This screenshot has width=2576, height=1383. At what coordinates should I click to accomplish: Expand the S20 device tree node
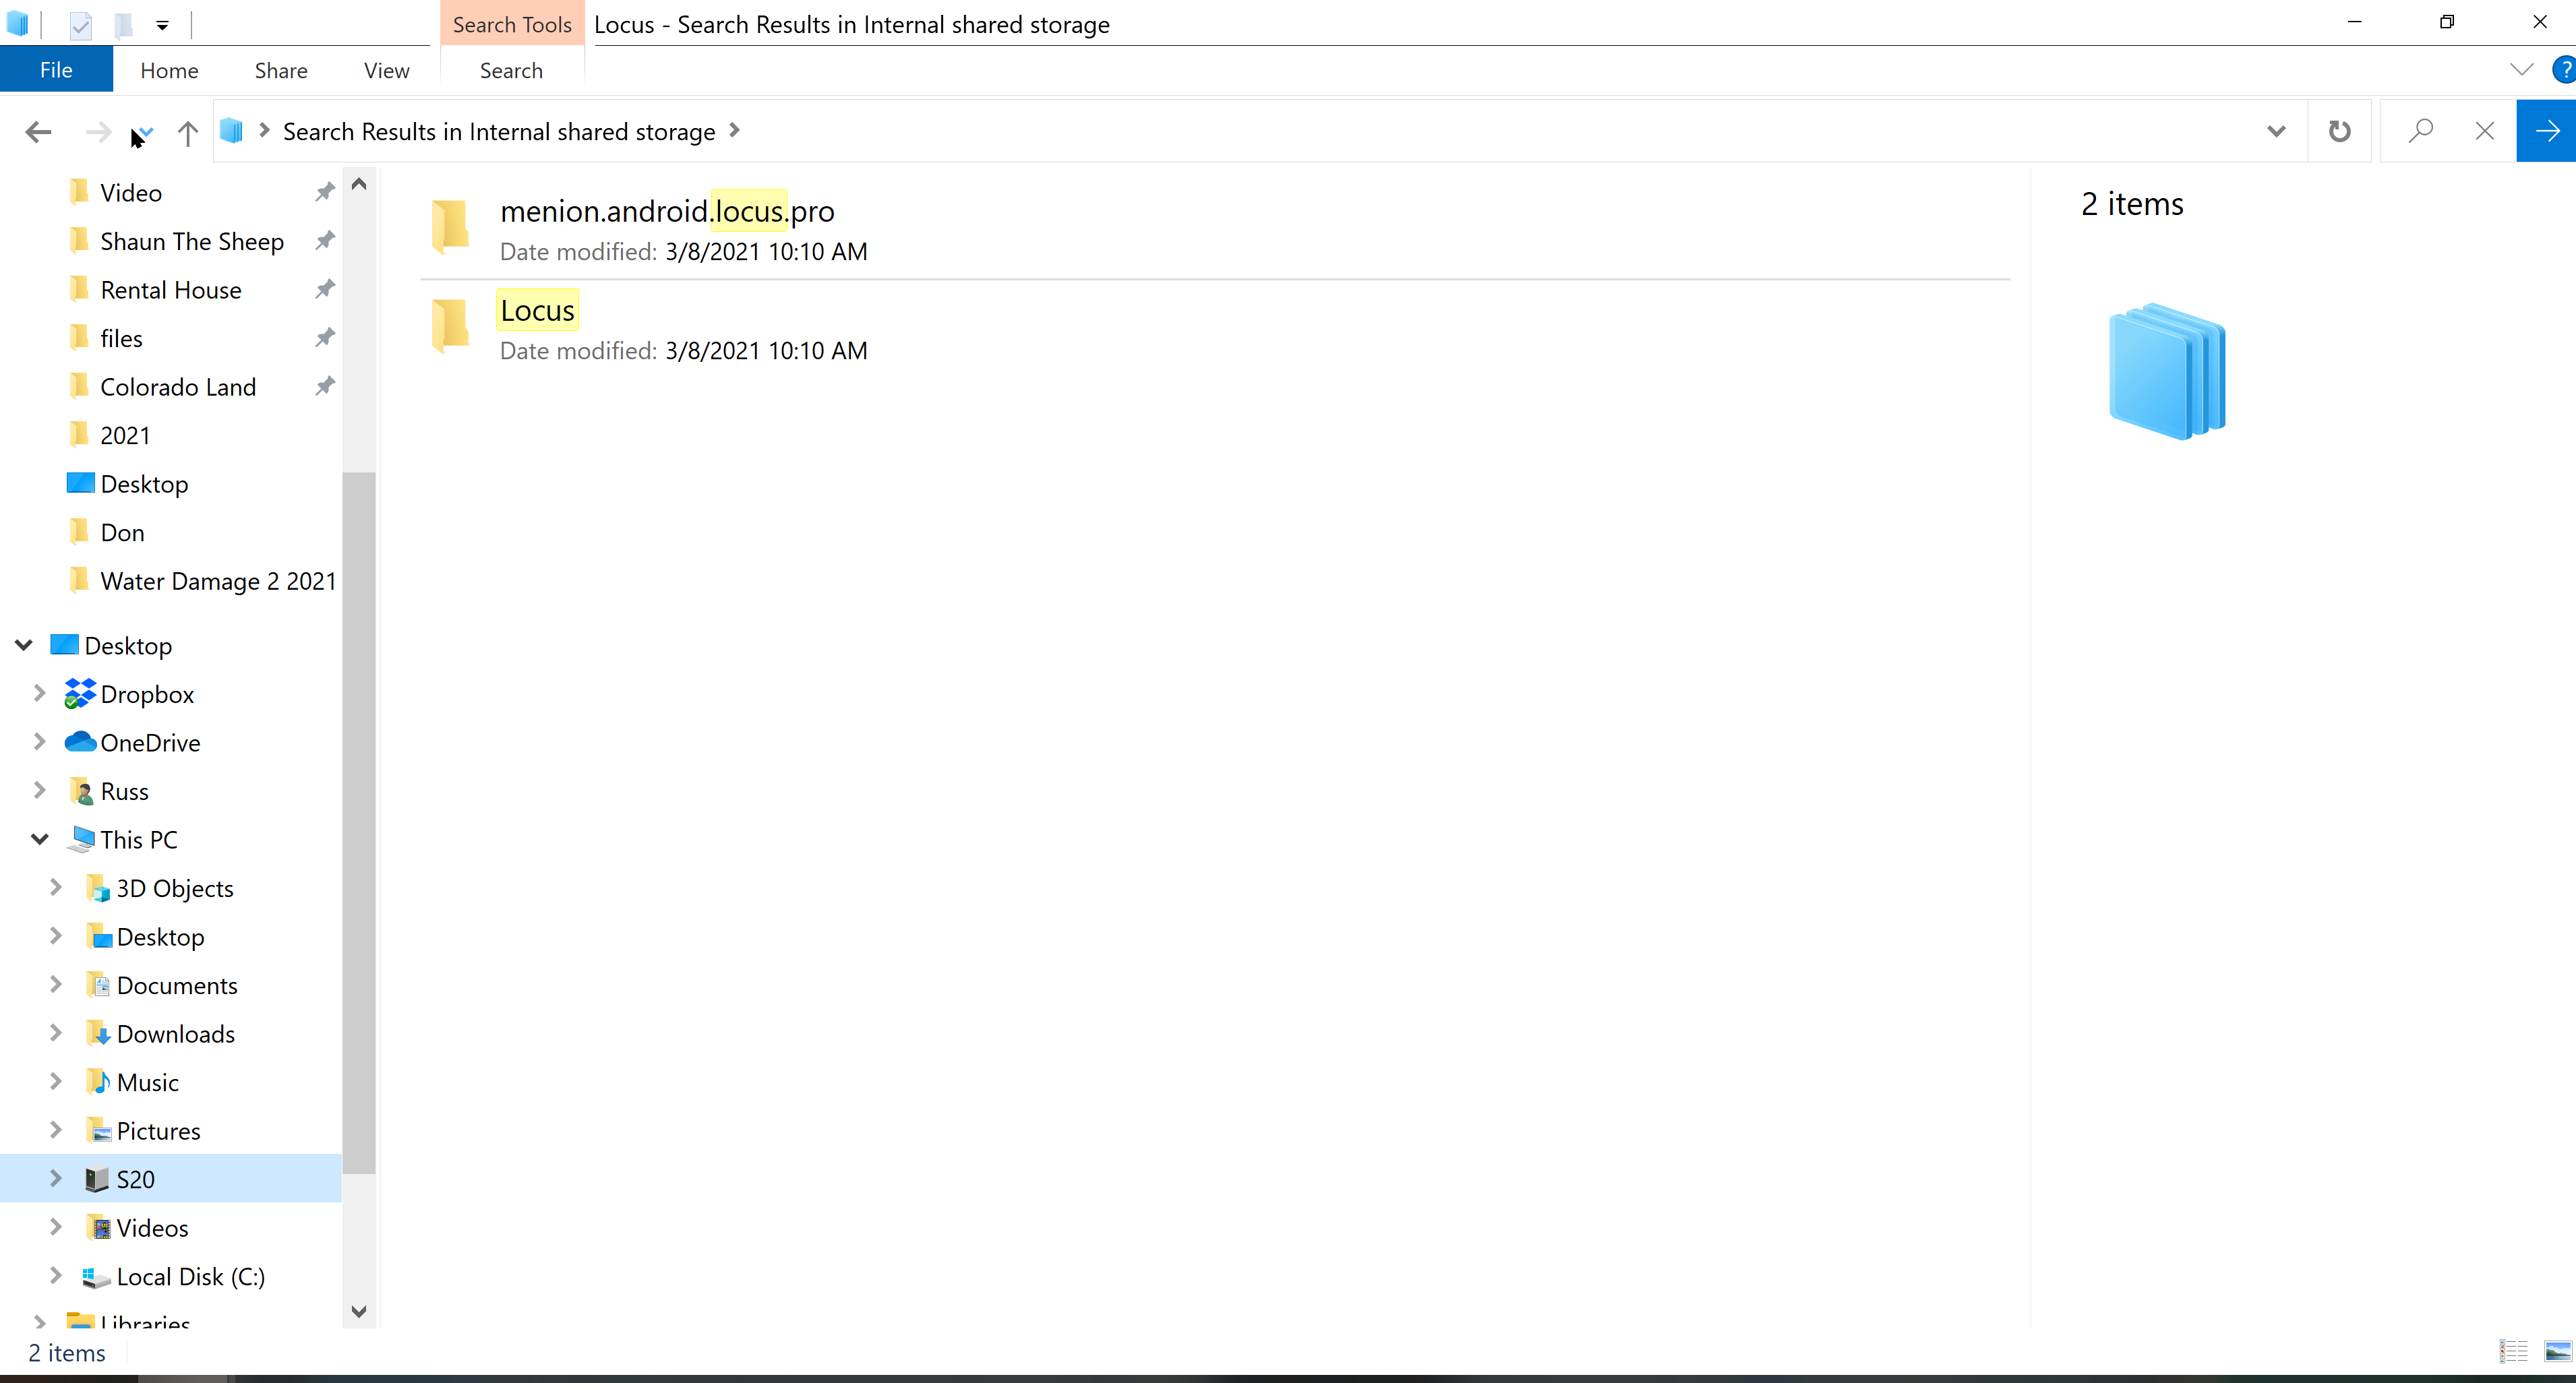point(56,1178)
